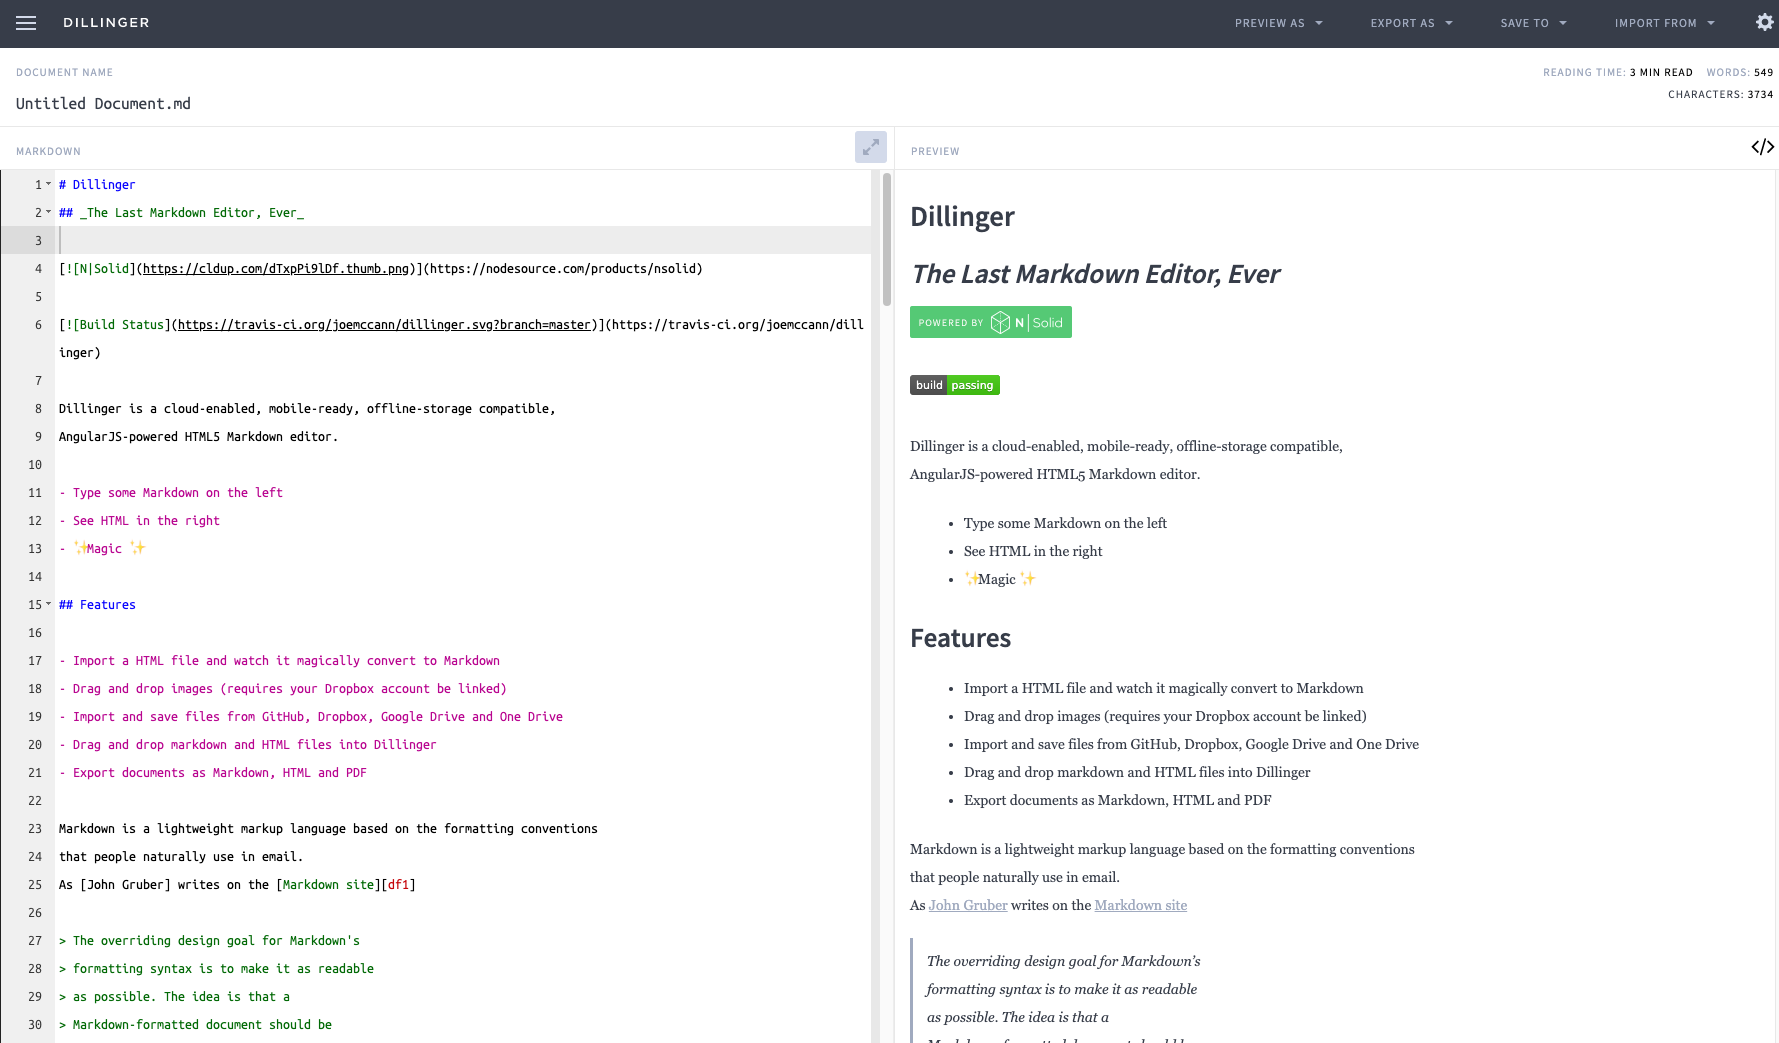Click the READING TIME 3 MIN READ label

[1617, 72]
